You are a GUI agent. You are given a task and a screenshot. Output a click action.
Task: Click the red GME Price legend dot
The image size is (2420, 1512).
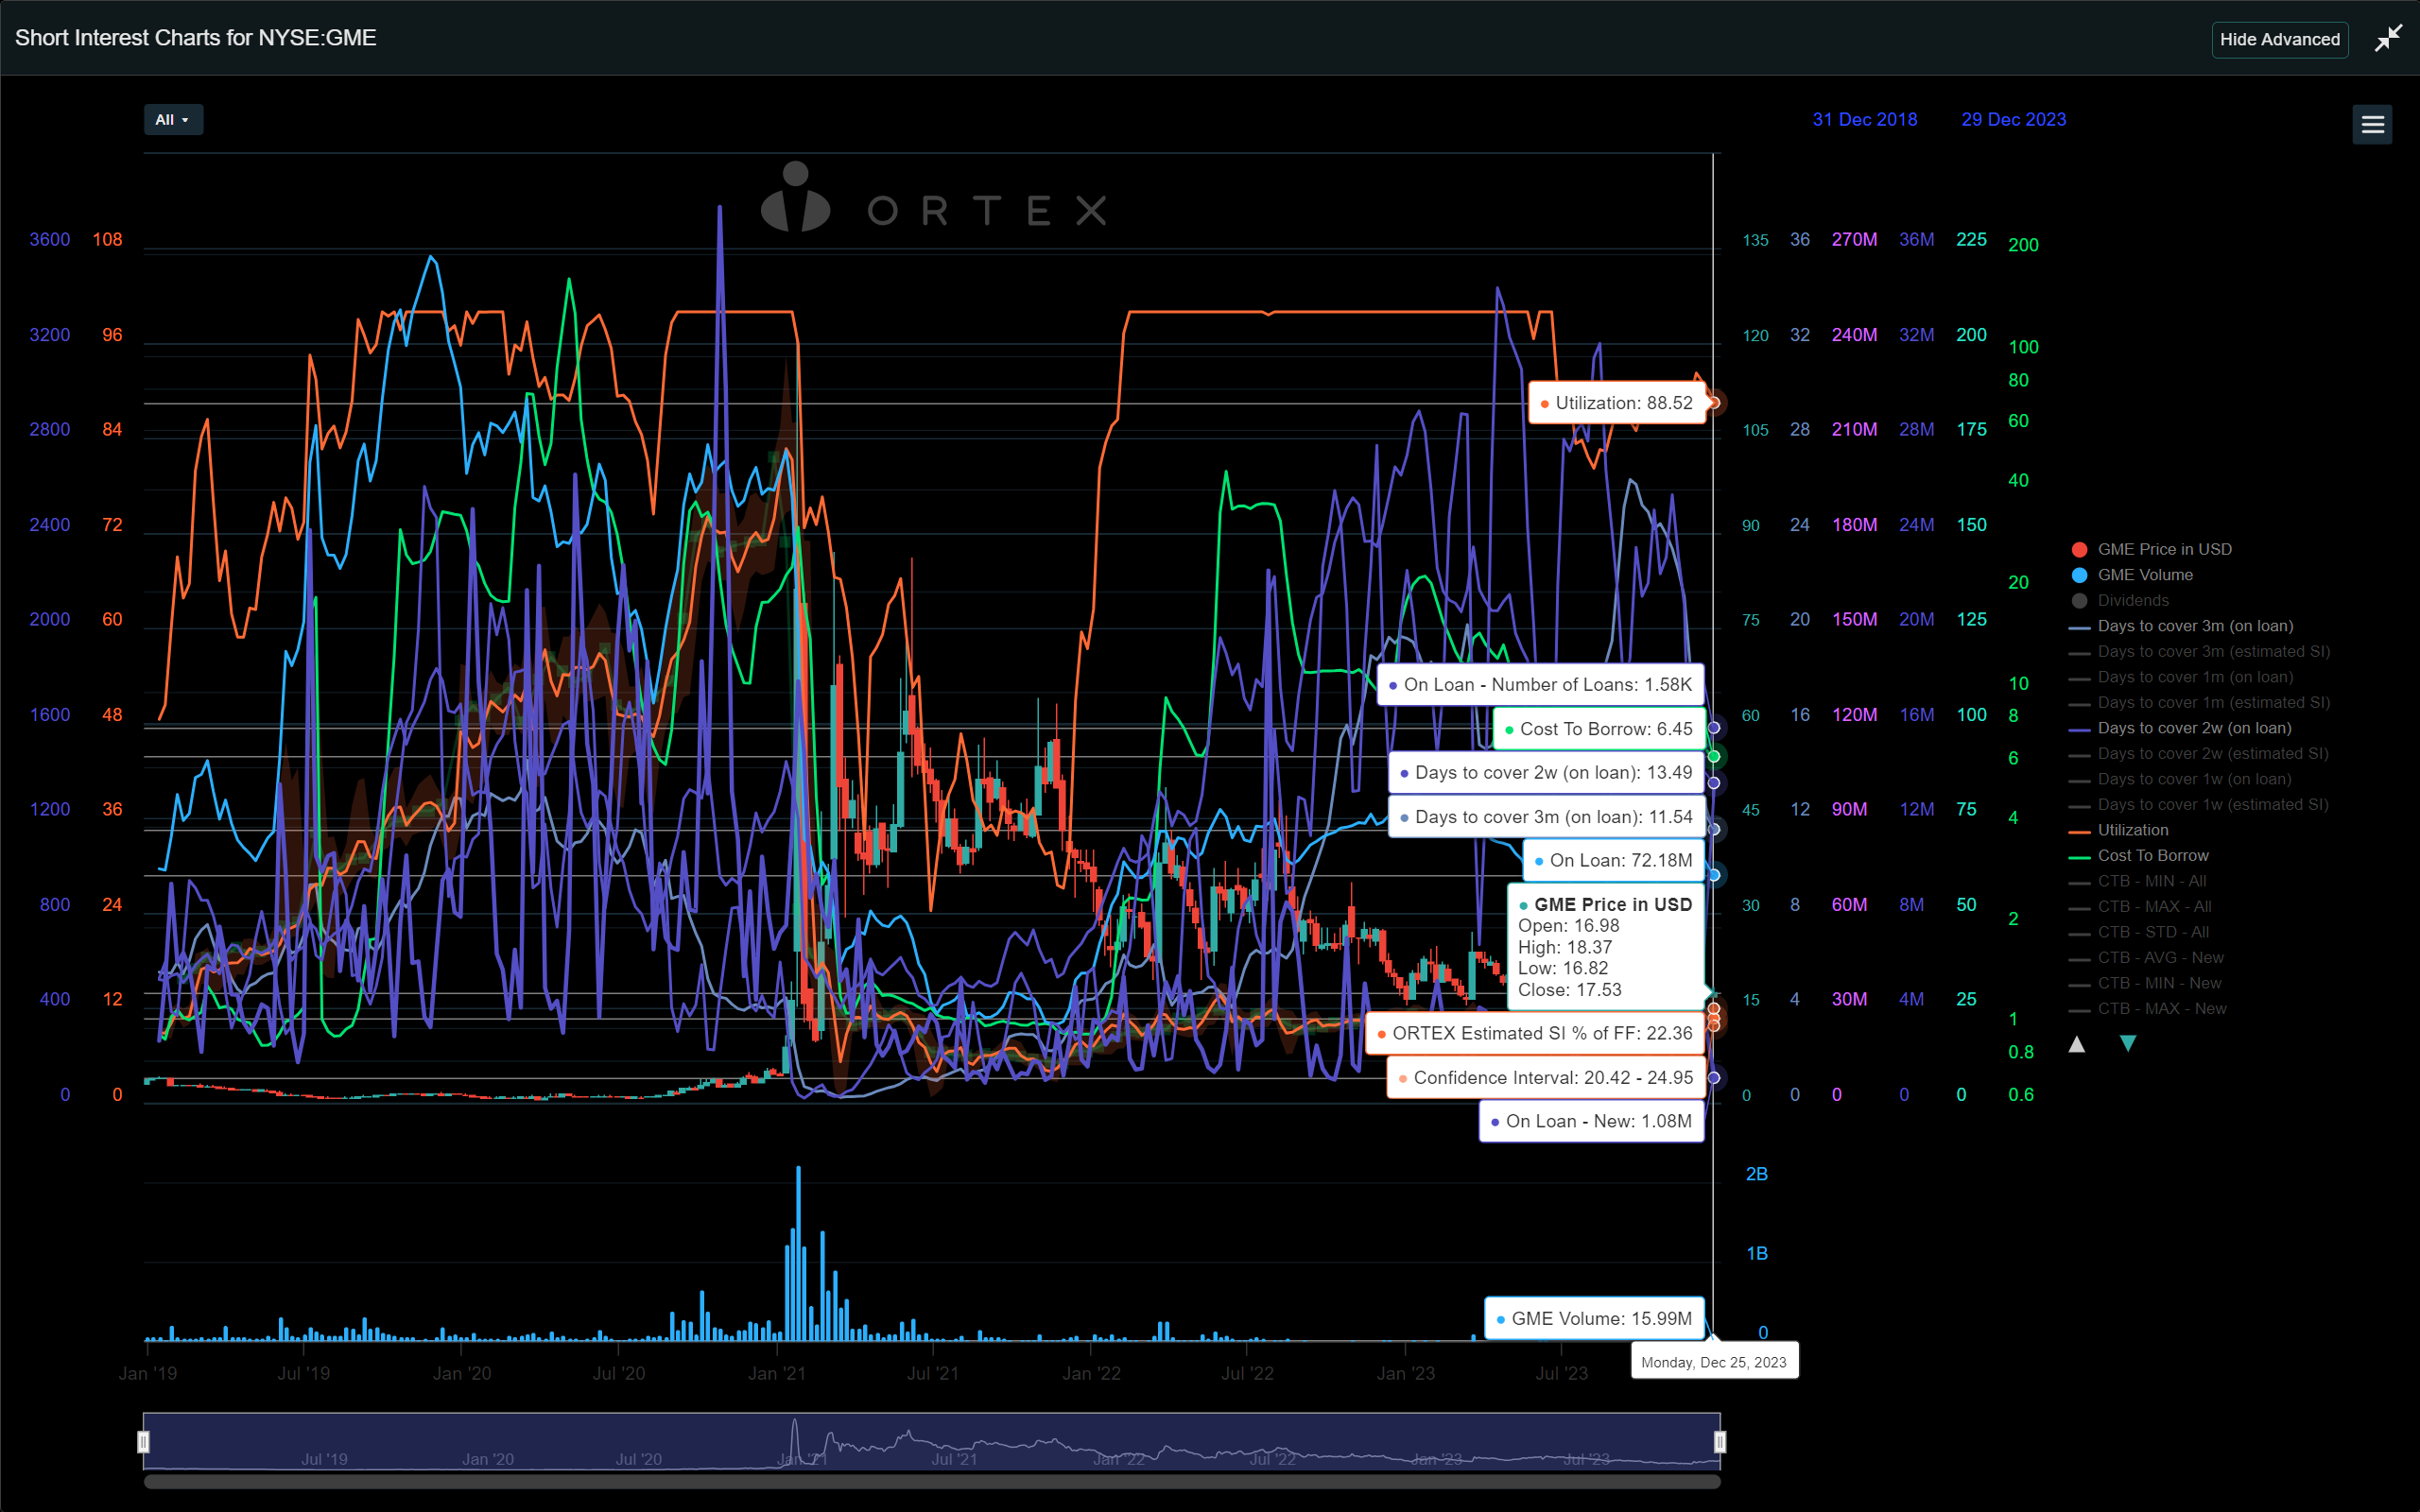tap(2079, 549)
